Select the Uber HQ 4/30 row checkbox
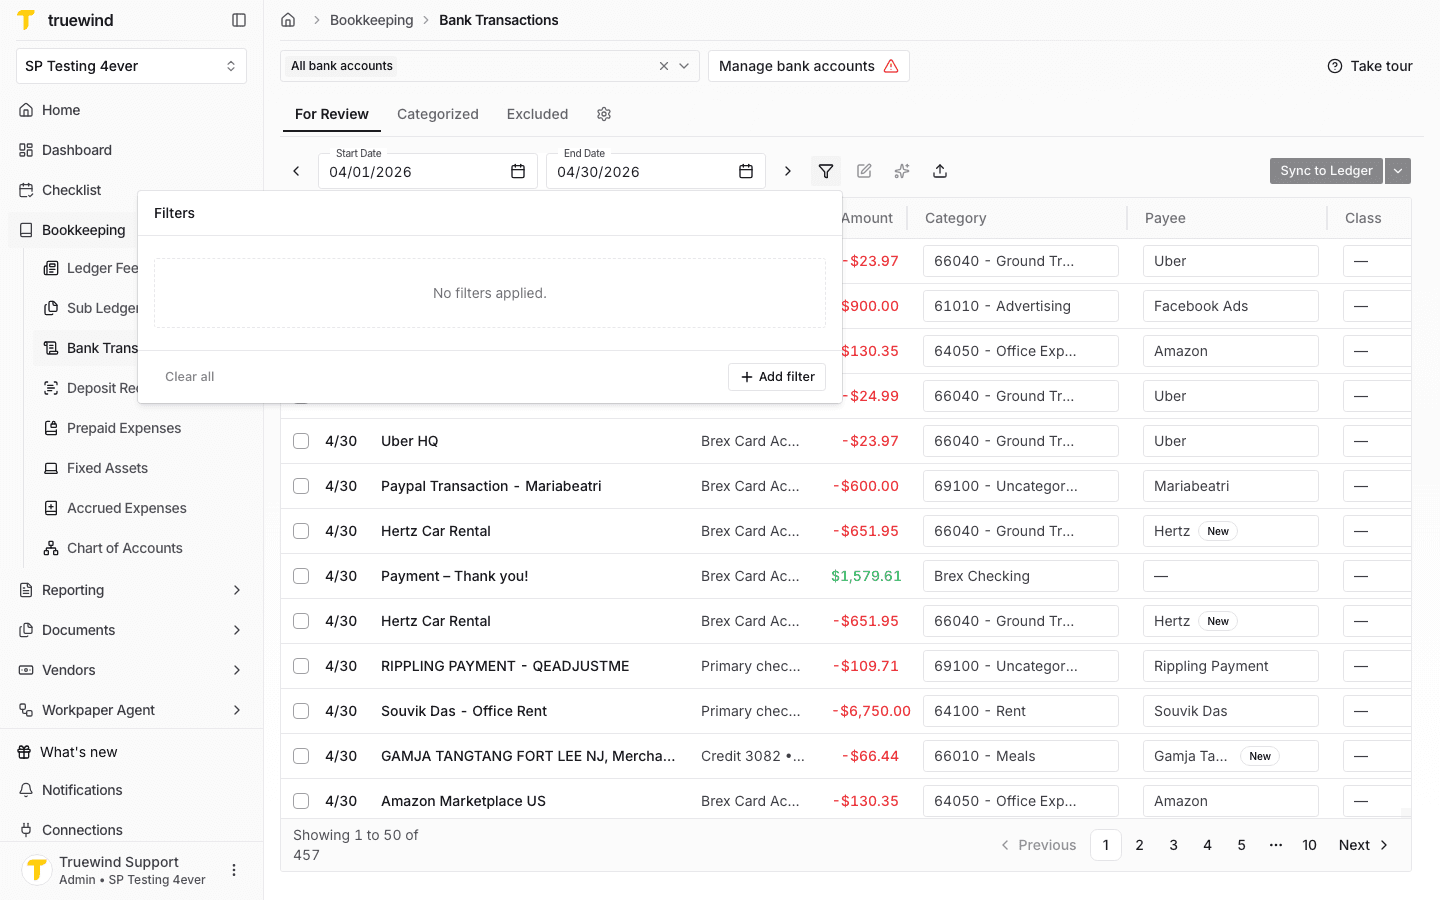Image resolution: width=1440 pixels, height=900 pixels. 301,441
